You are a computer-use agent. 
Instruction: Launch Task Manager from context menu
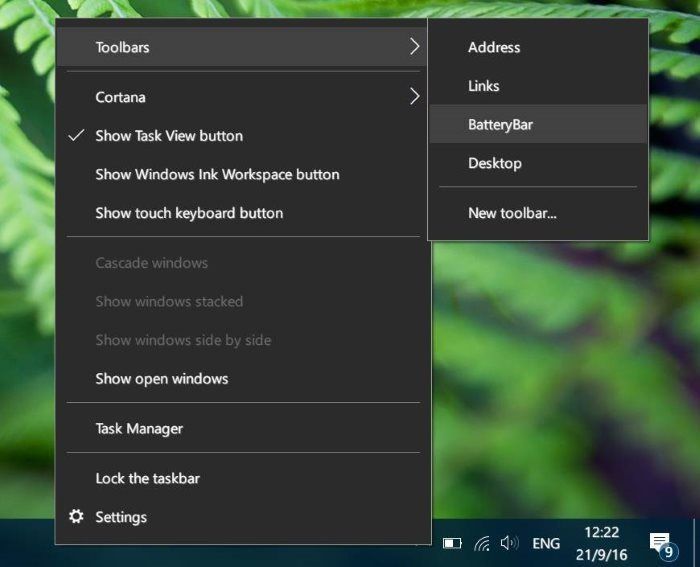coord(242,429)
